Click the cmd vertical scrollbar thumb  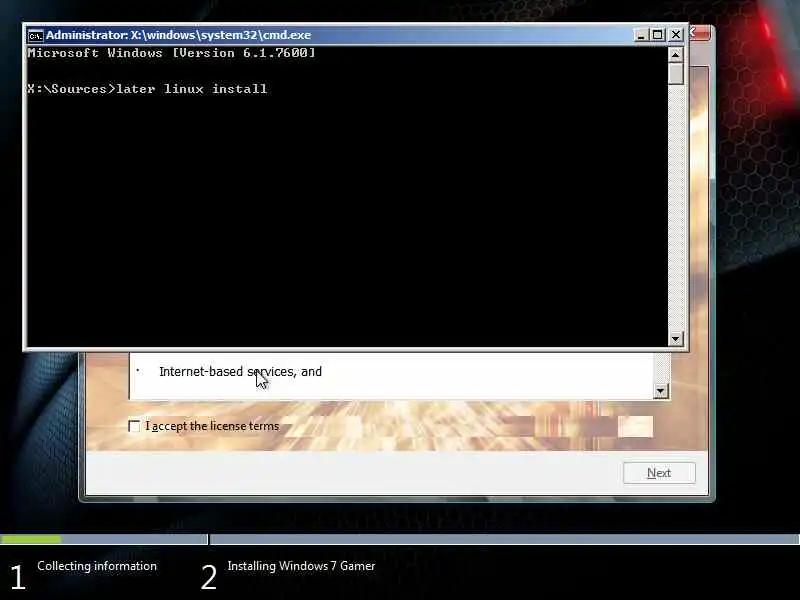(676, 73)
